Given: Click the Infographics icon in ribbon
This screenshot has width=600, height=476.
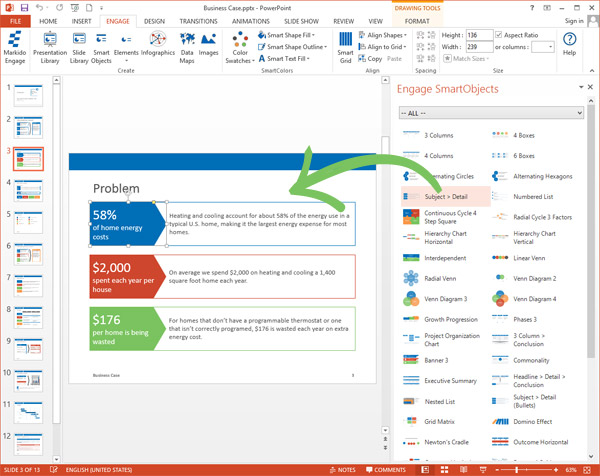Looking at the screenshot, I should point(156,44).
